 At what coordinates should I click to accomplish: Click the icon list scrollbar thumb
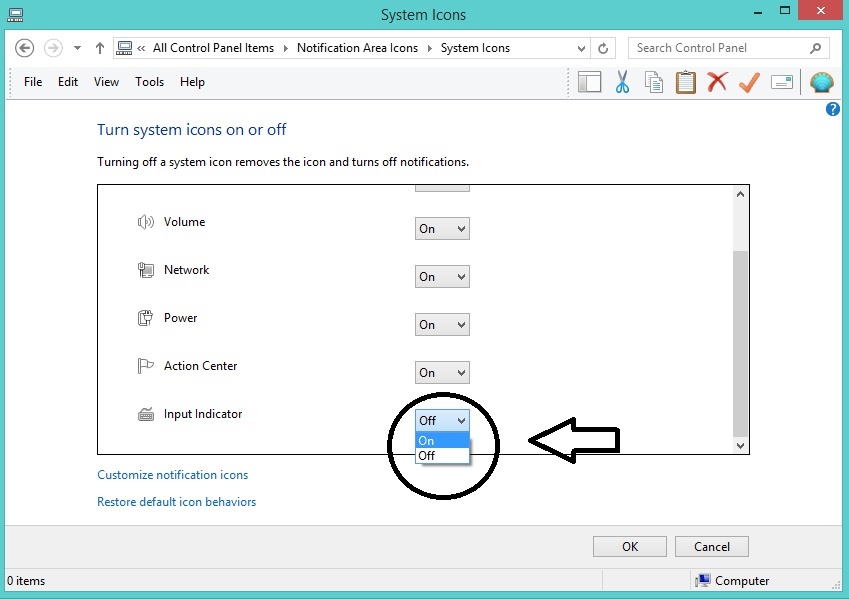tap(740, 343)
